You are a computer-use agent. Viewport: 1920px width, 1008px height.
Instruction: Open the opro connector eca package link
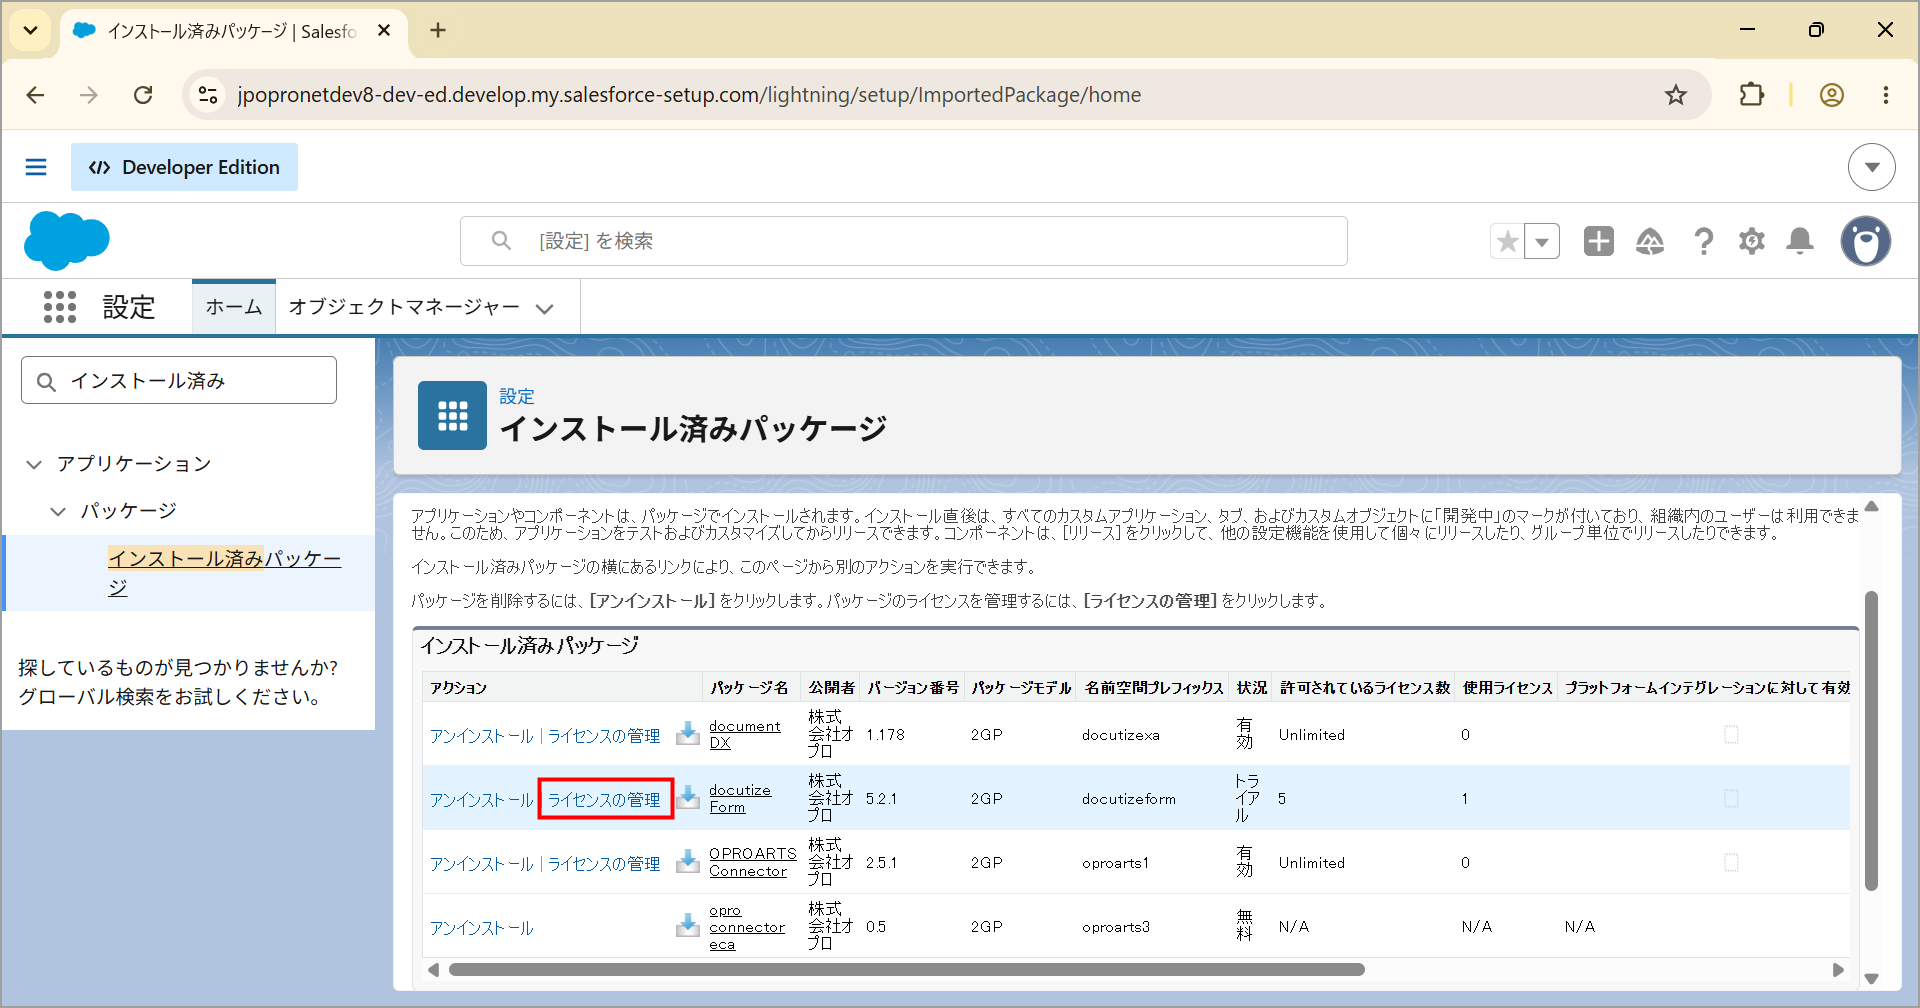746,927
